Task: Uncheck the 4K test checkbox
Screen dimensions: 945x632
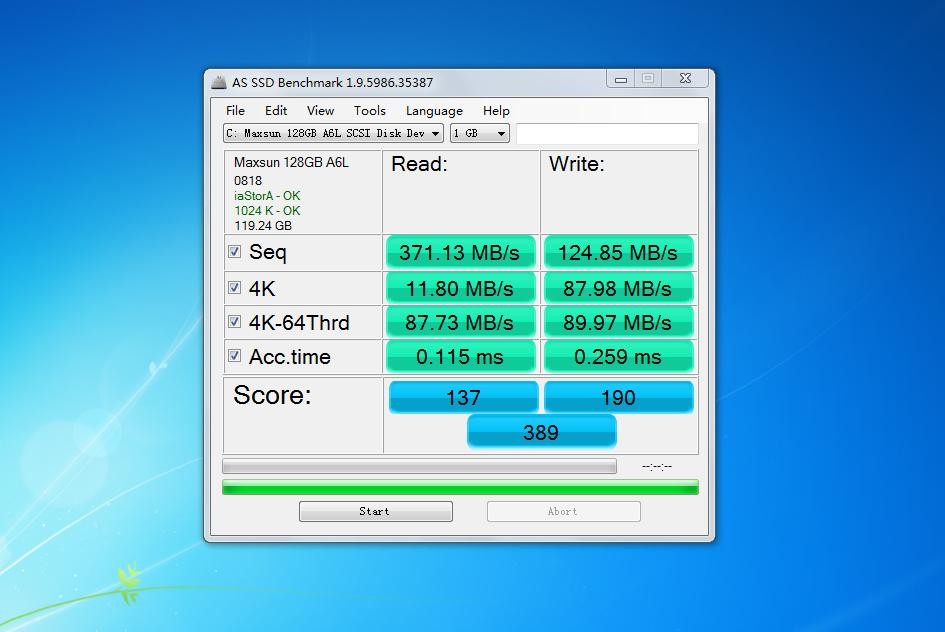Action: (x=234, y=288)
